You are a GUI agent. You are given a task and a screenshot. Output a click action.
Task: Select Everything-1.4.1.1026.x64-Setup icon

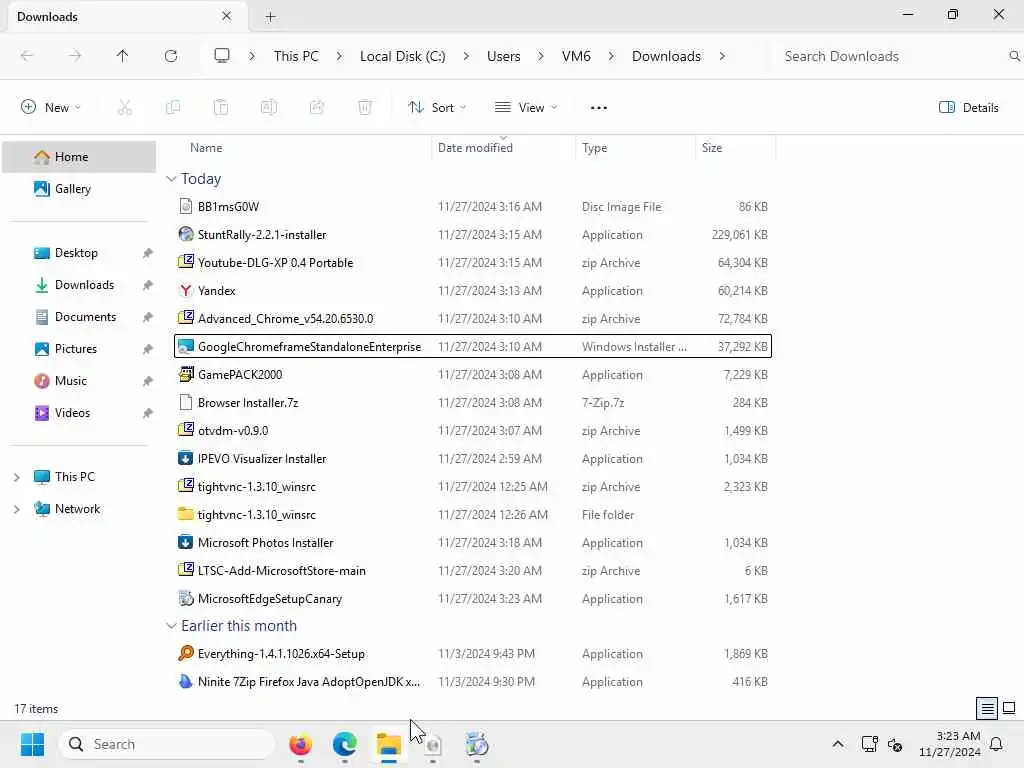point(186,653)
